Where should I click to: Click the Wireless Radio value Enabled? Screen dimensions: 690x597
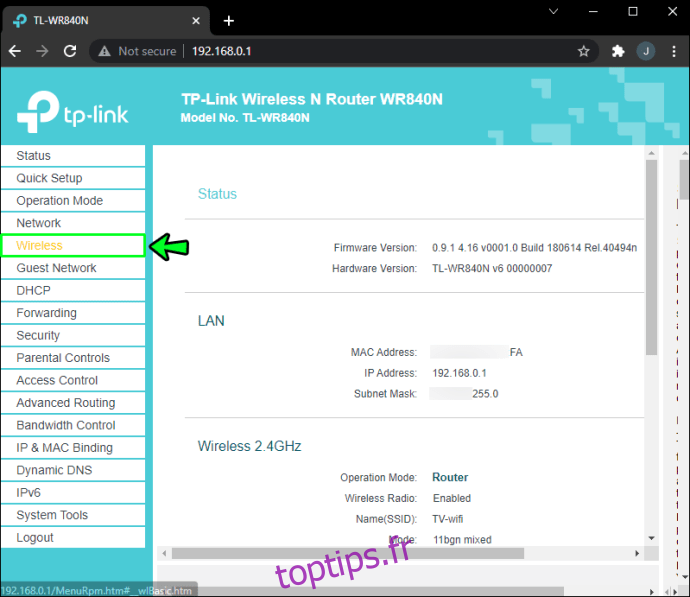pyautogui.click(x=451, y=498)
